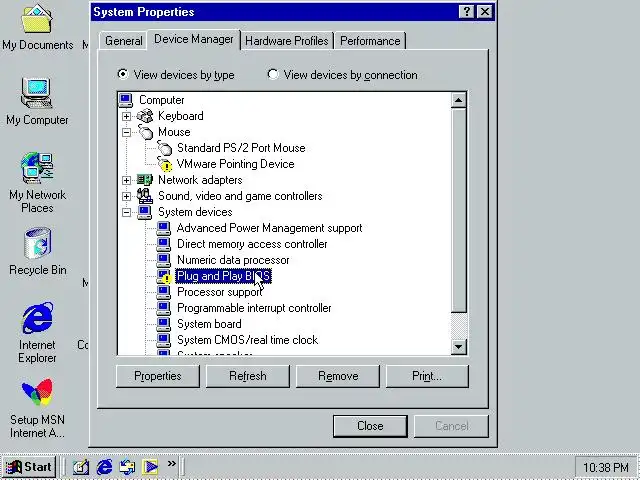Select the Numeric data processor label
This screenshot has width=640, height=480.
233,260
